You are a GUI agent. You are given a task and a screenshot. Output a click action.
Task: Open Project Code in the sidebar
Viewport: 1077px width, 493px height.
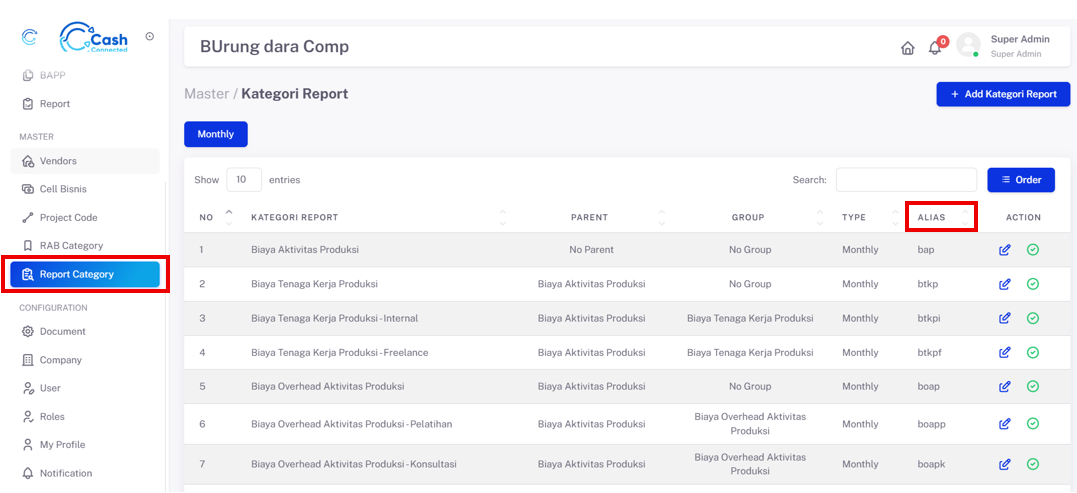click(68, 217)
